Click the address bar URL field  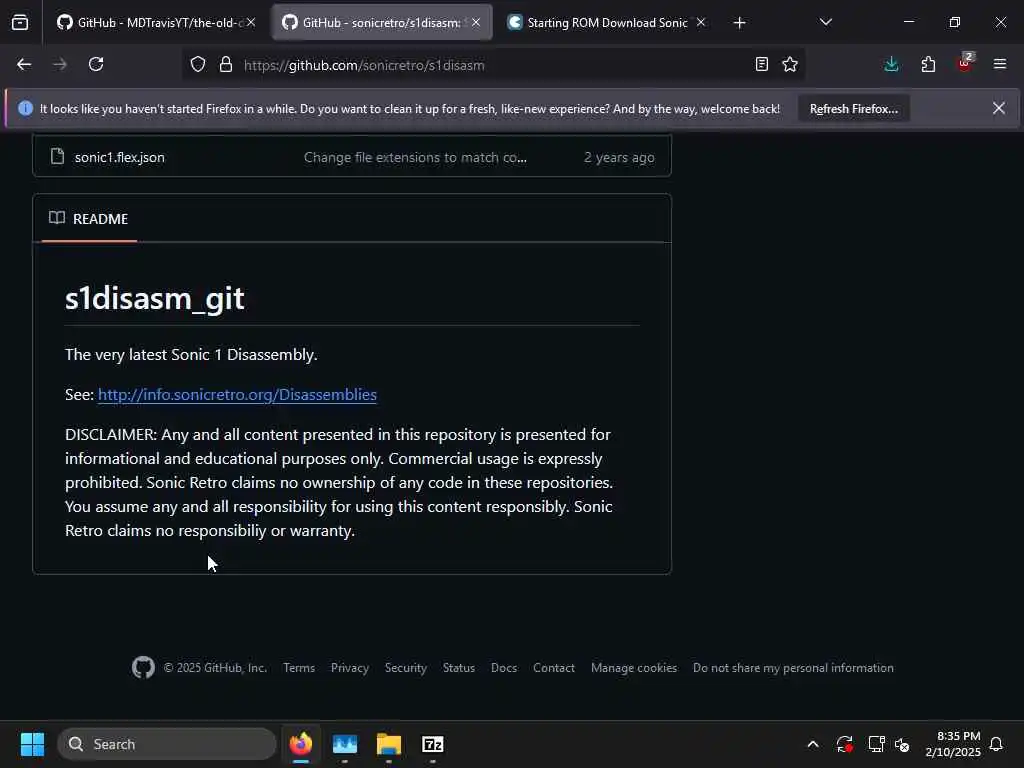pyautogui.click(x=493, y=65)
